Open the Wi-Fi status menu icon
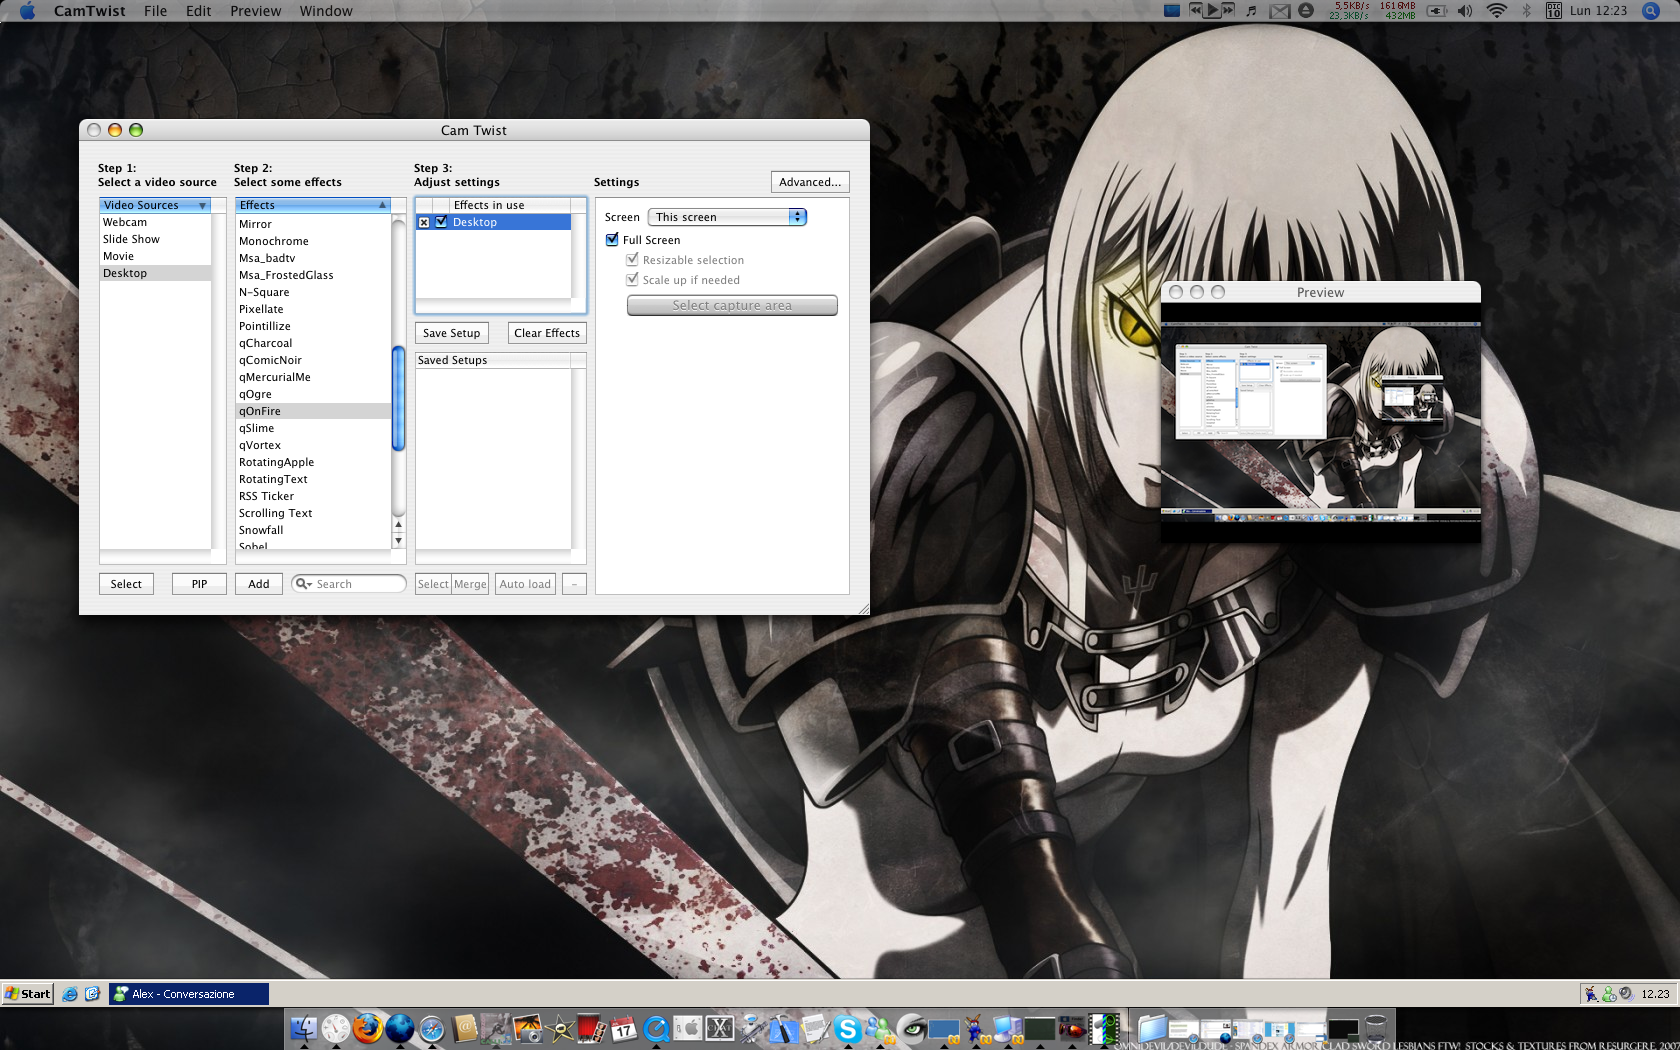The image size is (1680, 1050). point(1496,11)
